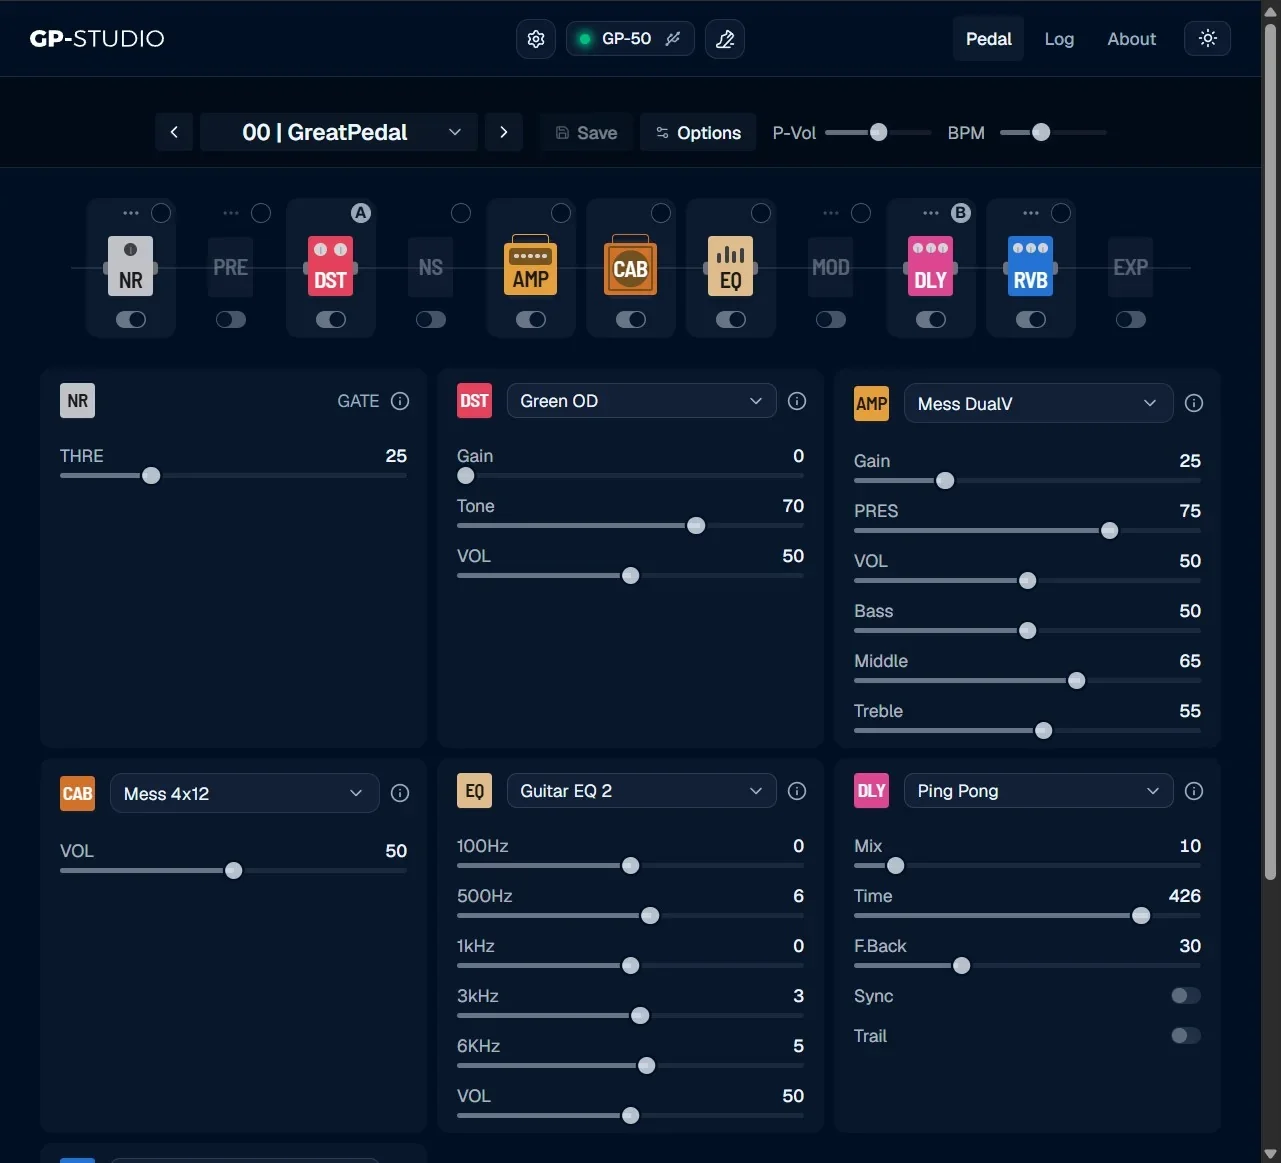Viewport: 1281px width, 1163px height.
Task: Open the About tab
Action: [1131, 39]
